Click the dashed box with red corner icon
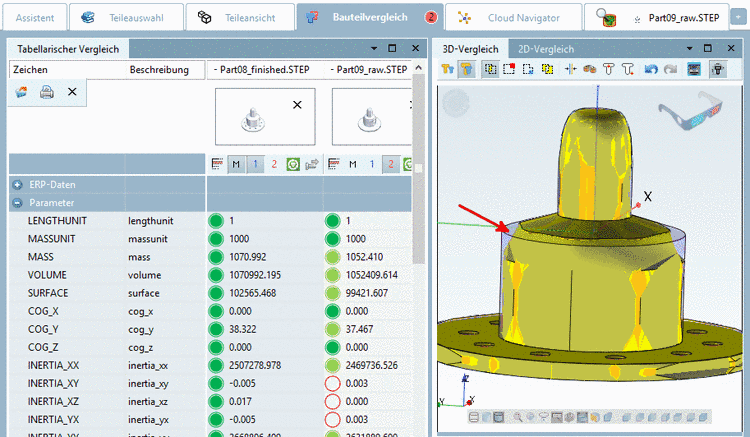This screenshot has width=750, height=437. click(x=509, y=69)
